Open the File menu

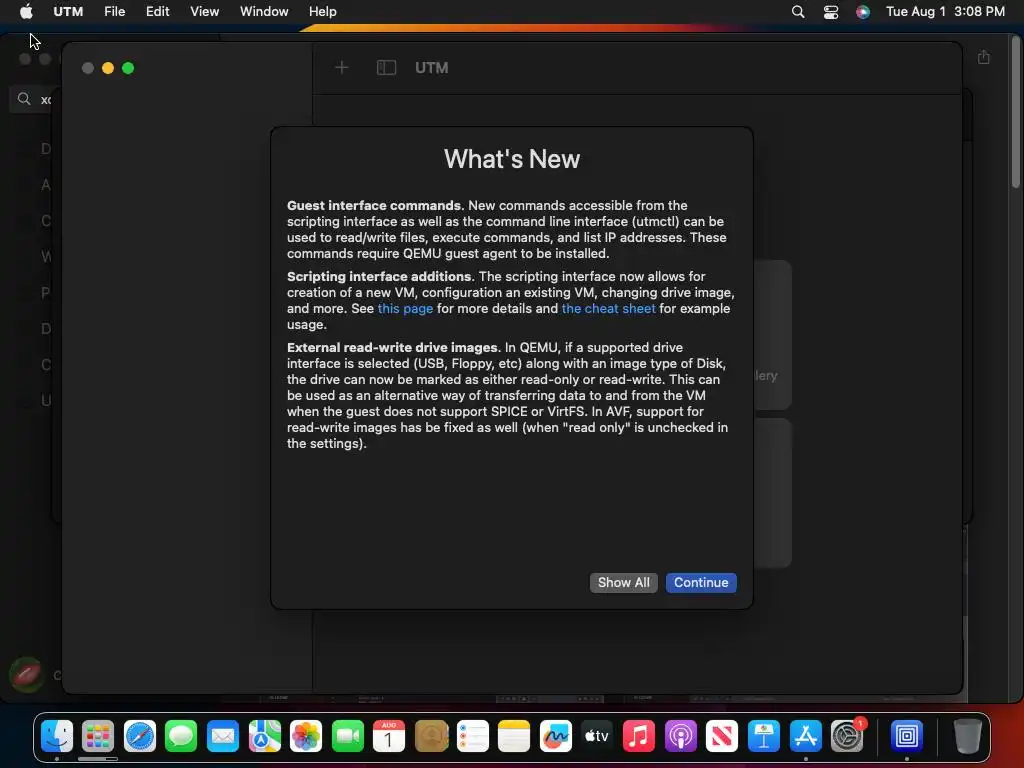point(114,11)
